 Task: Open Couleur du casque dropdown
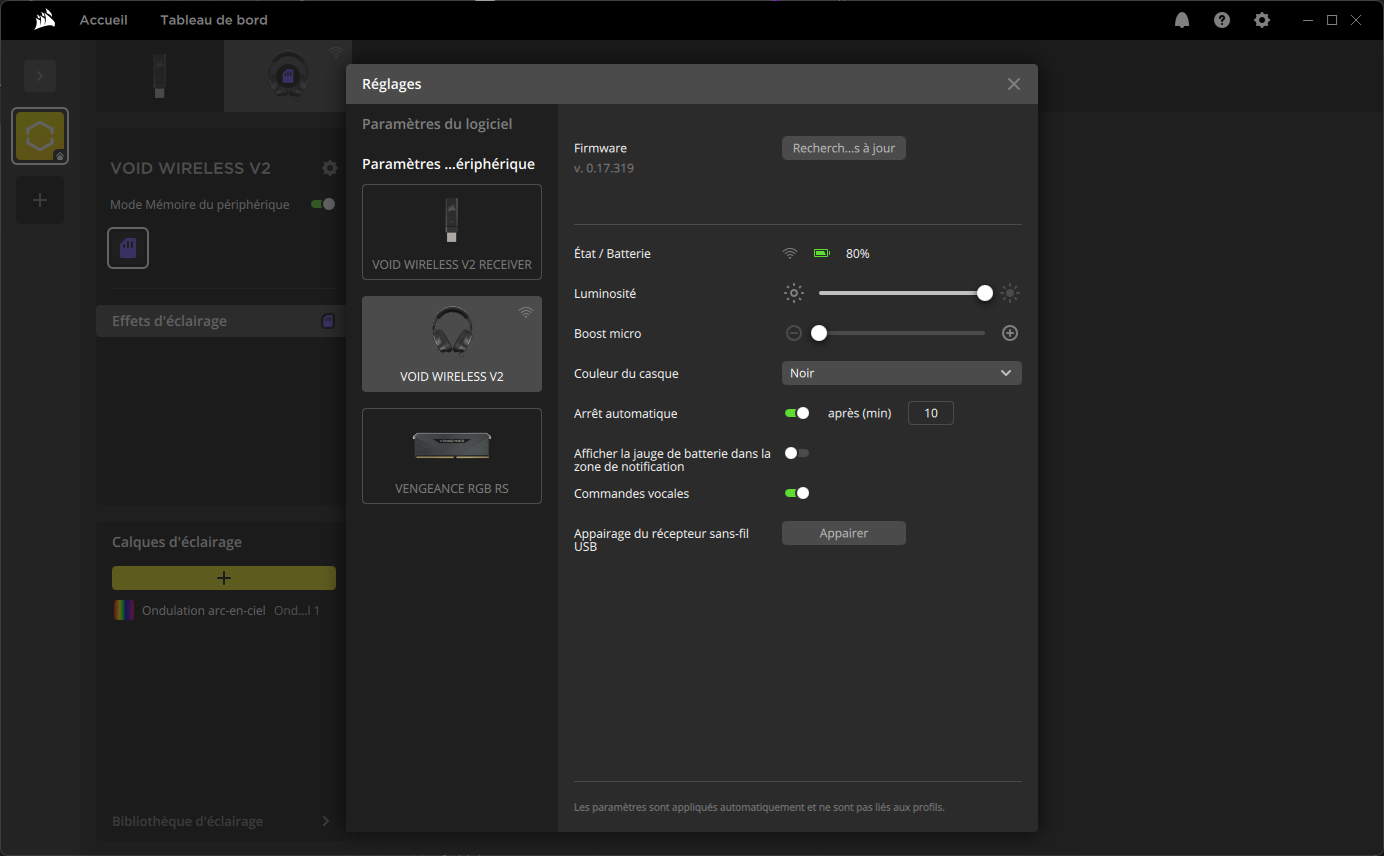click(902, 373)
